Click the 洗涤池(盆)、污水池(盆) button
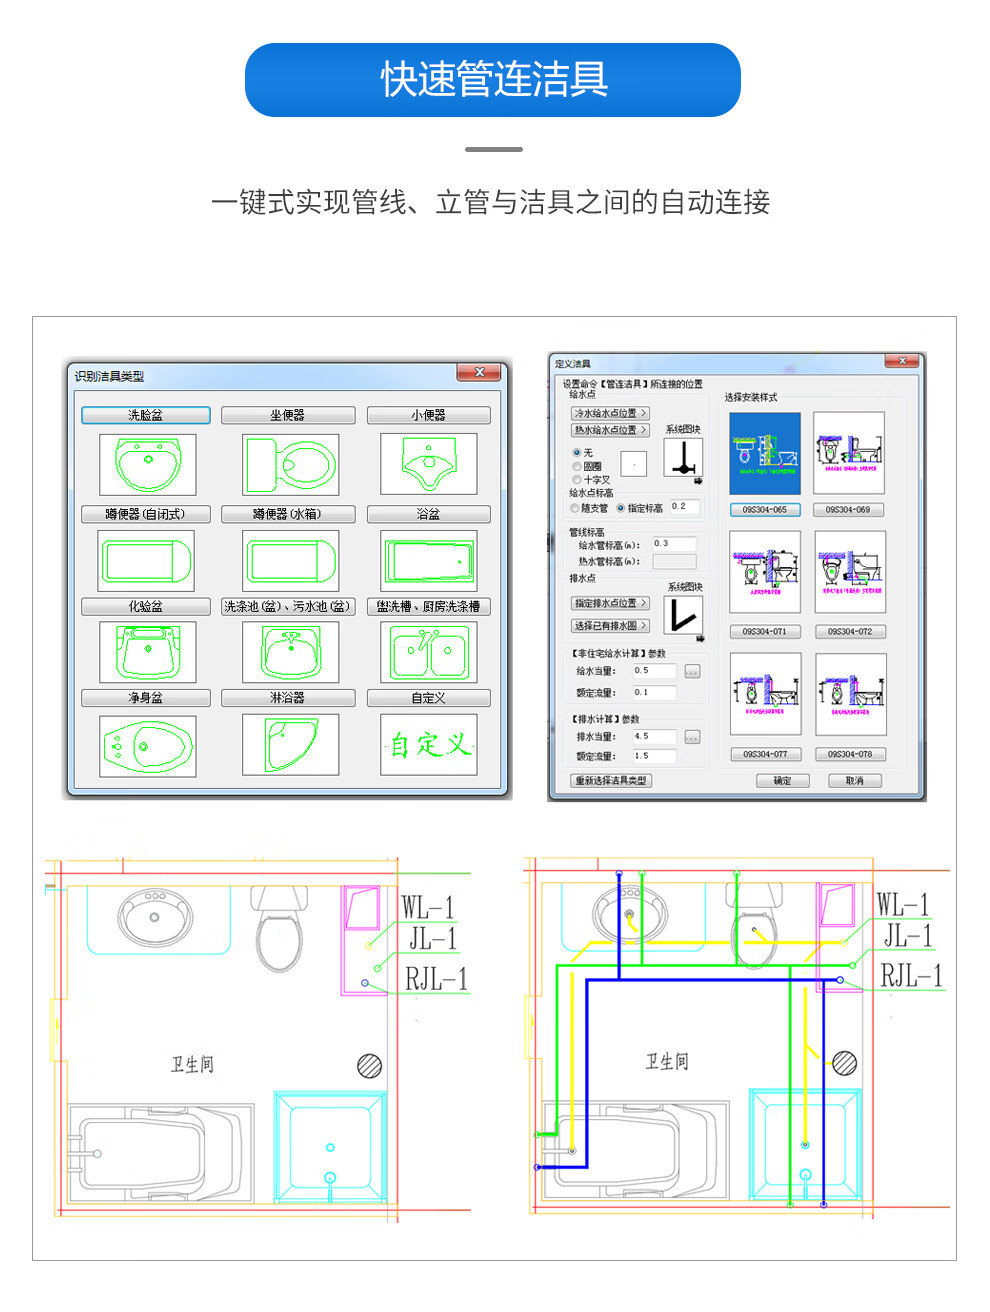The image size is (990, 1312). [x=288, y=606]
